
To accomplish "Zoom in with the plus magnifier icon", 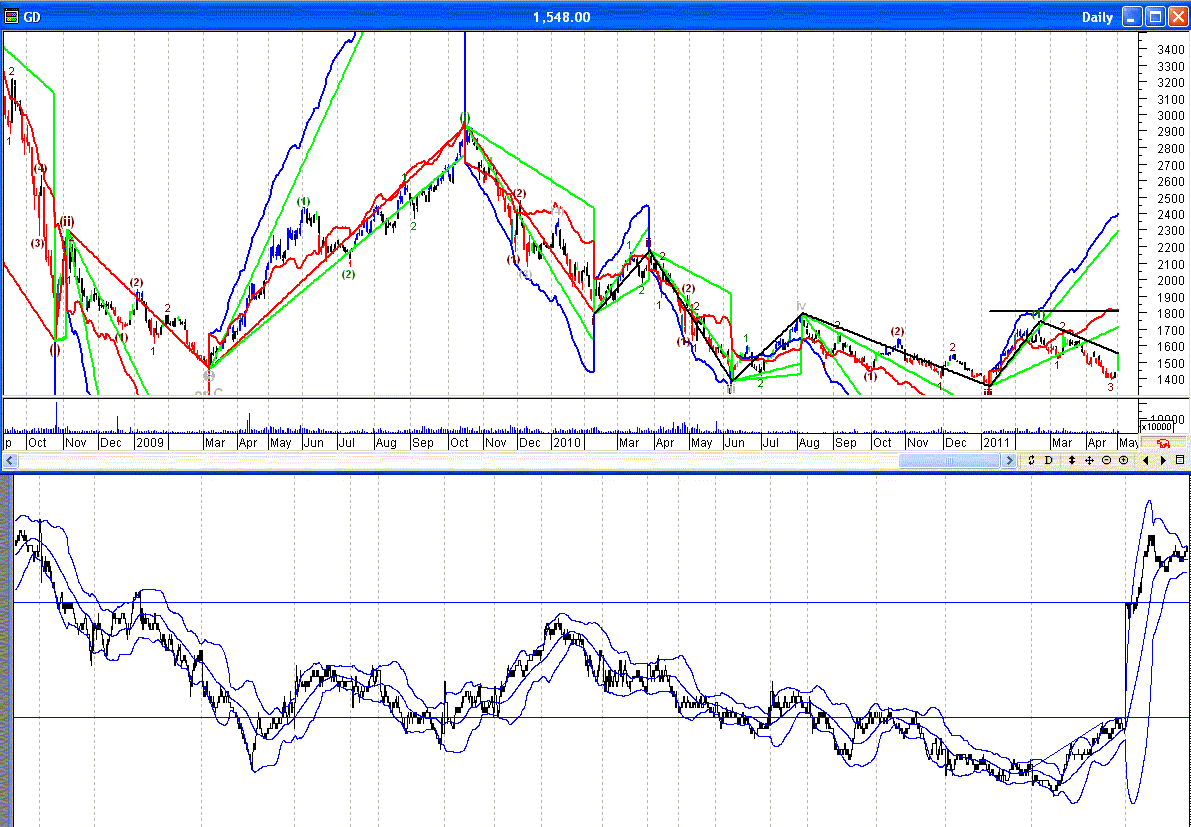I will [x=1123, y=460].
